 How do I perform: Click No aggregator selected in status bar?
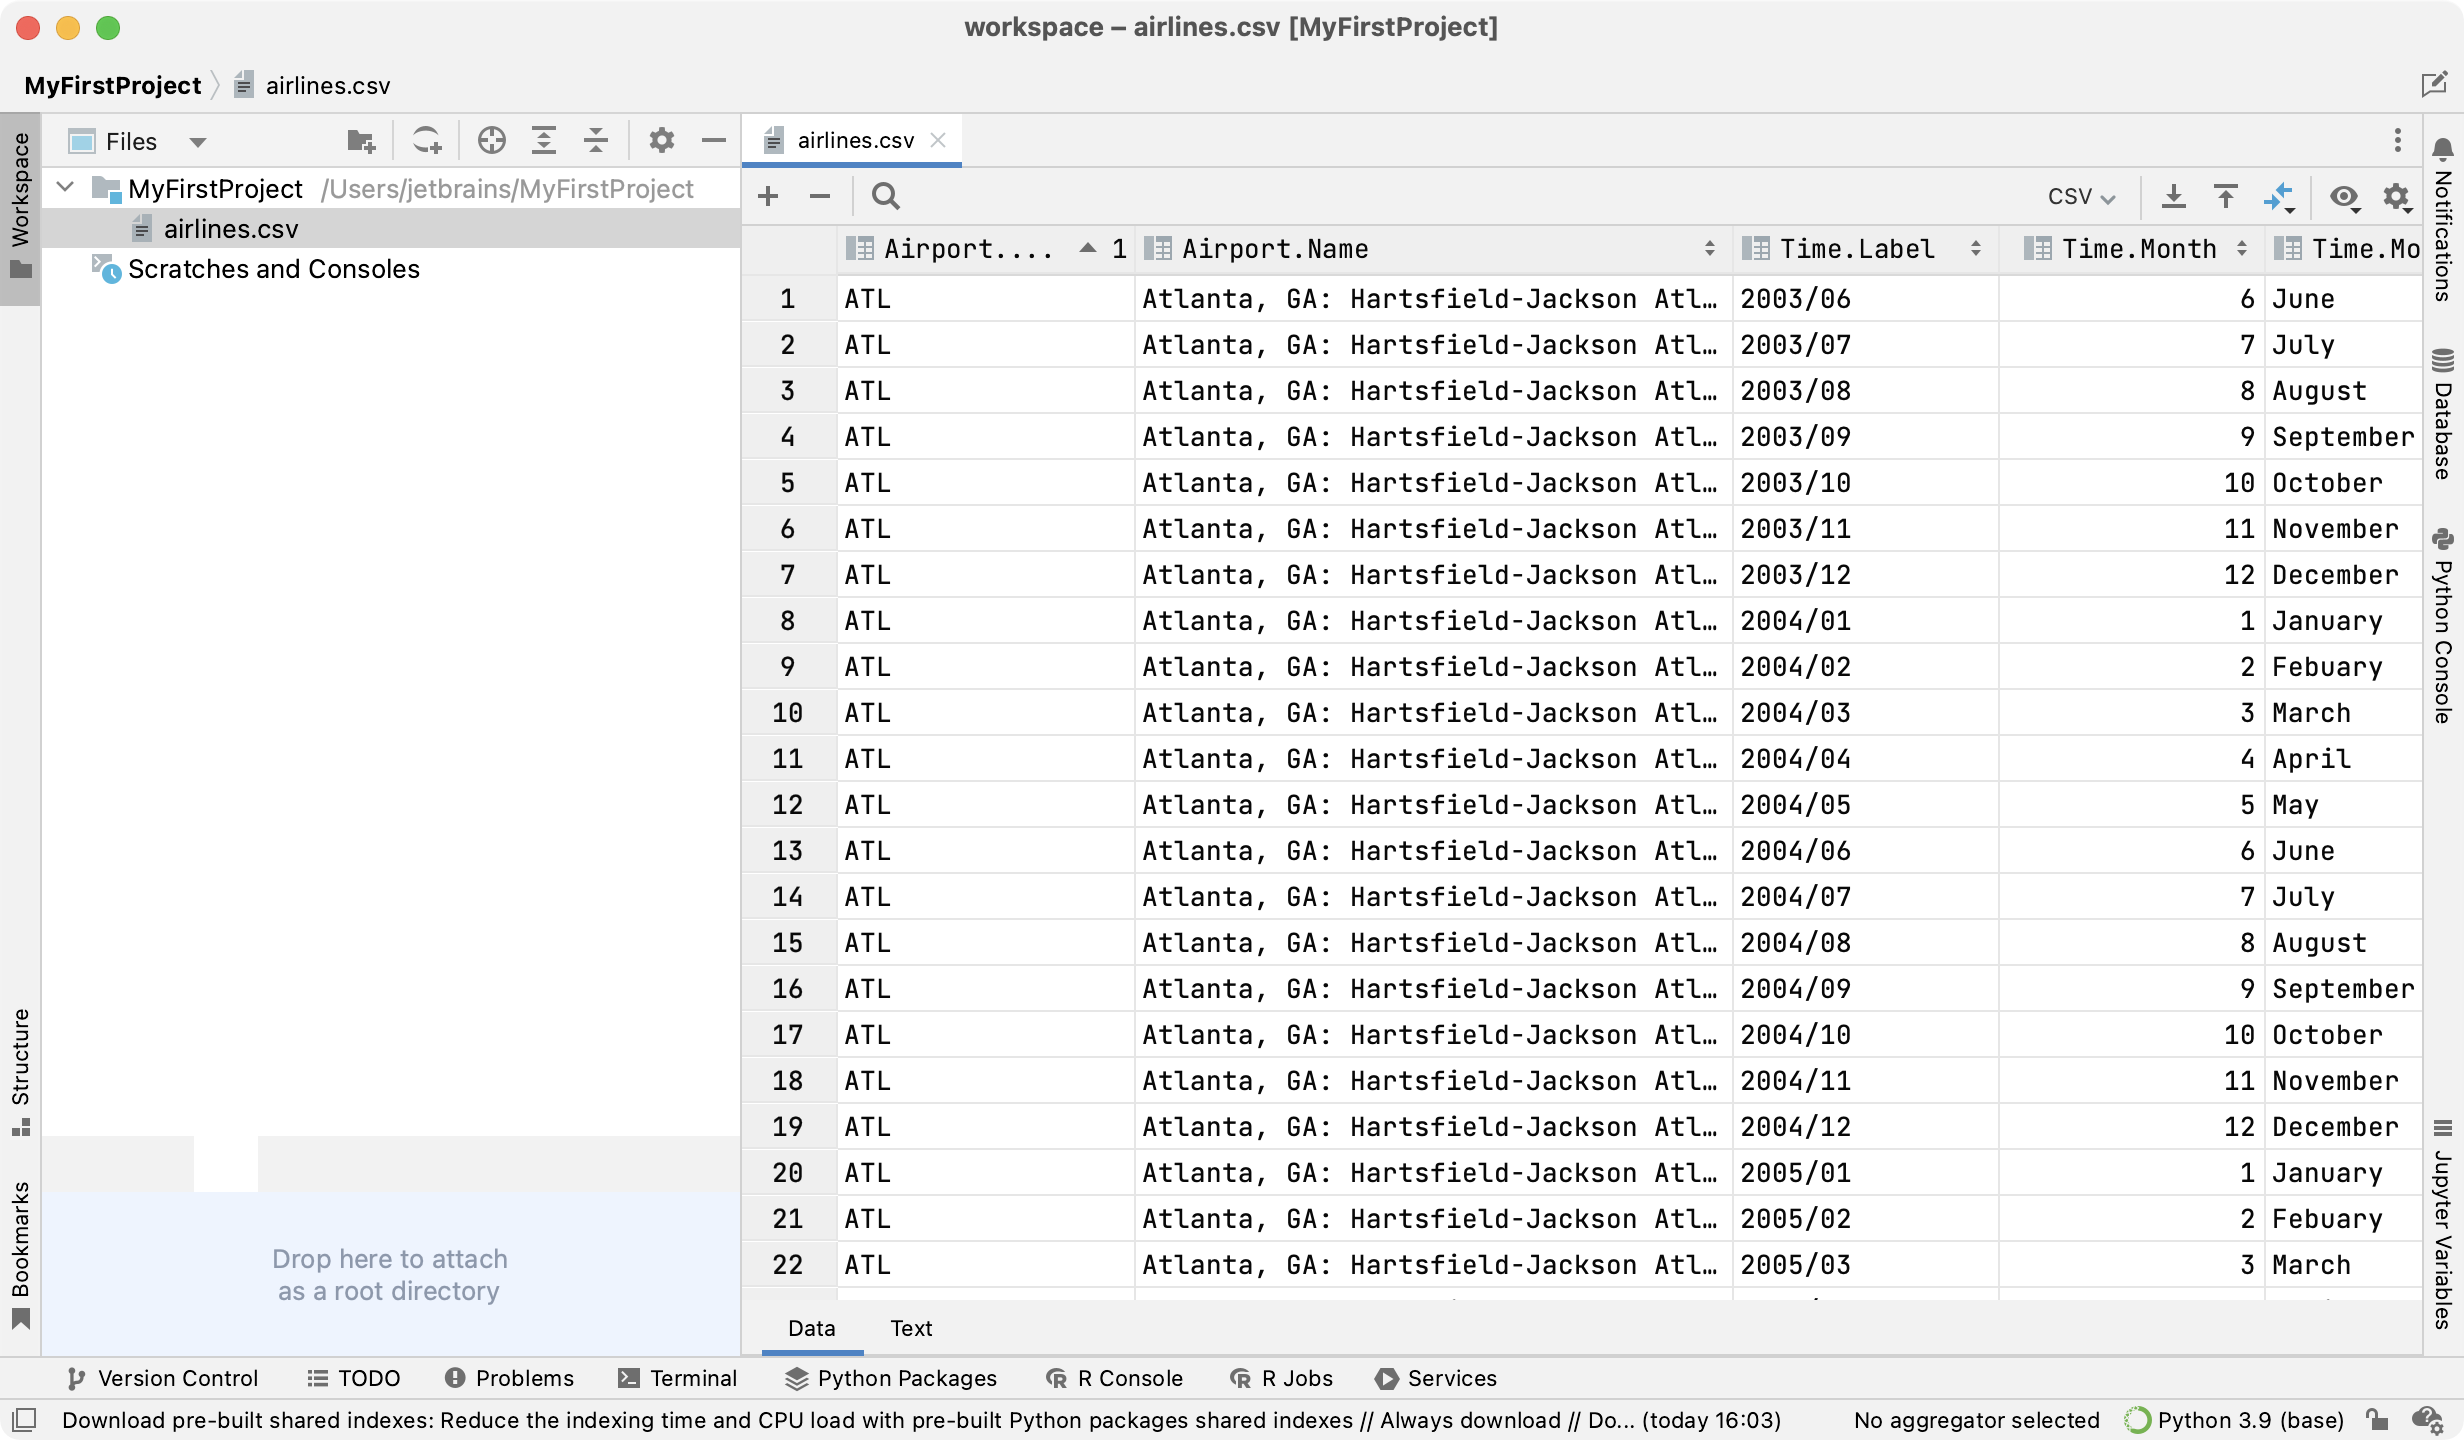1976,1420
